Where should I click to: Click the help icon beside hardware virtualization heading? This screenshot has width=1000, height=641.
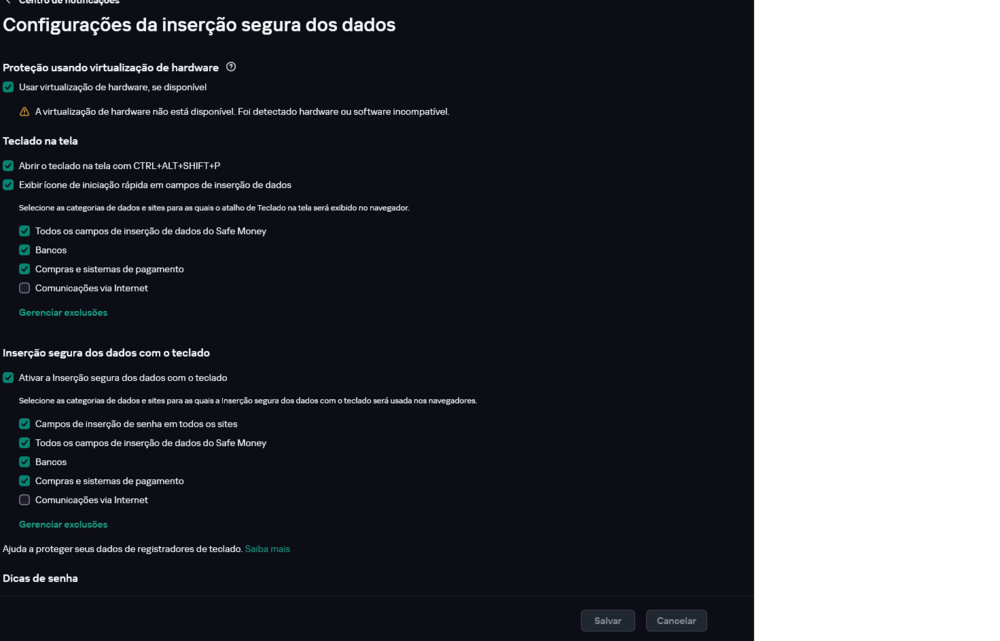(x=231, y=67)
